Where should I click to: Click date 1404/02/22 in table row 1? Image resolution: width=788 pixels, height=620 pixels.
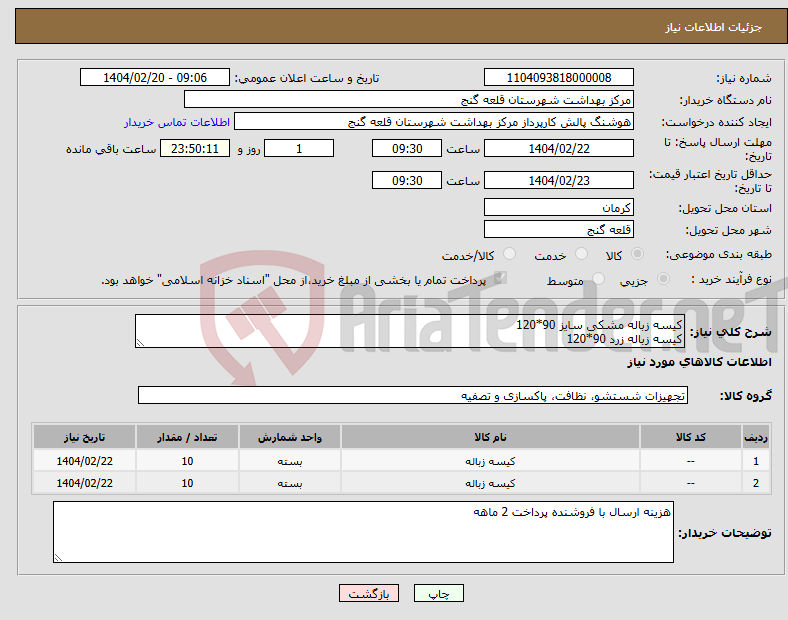click(x=84, y=461)
